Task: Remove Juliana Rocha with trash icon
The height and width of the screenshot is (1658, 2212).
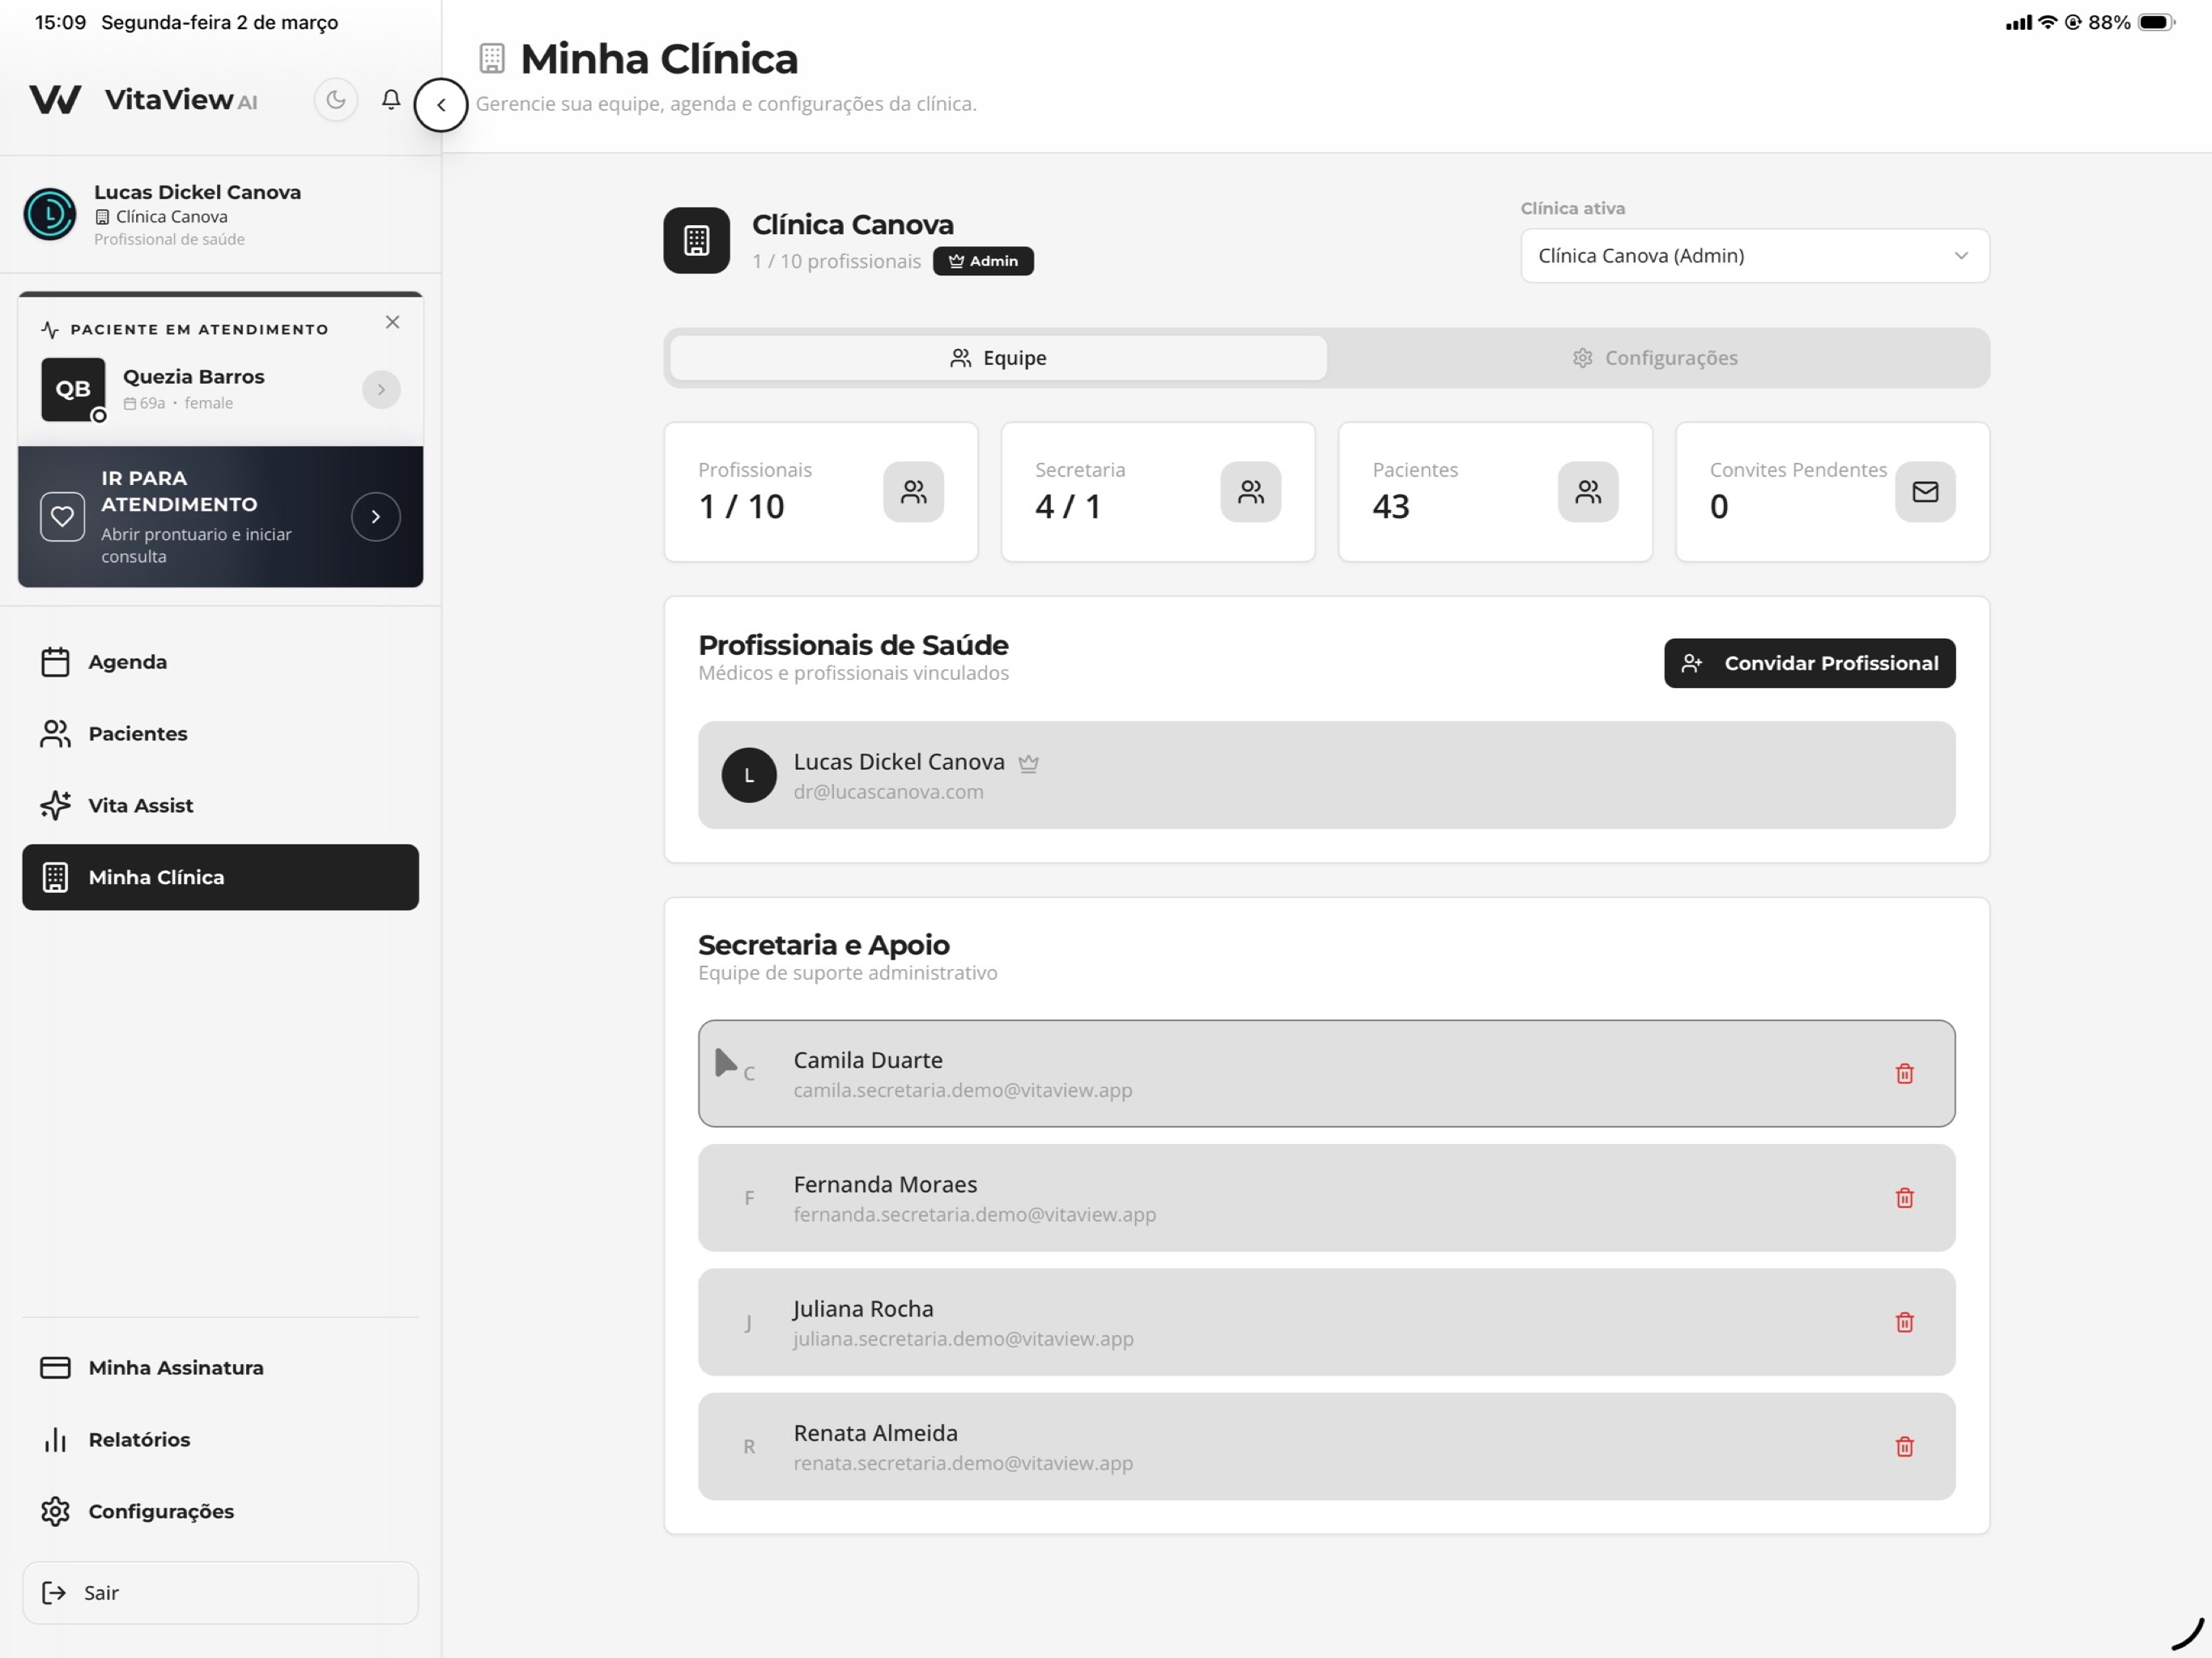Action: (x=1904, y=1322)
